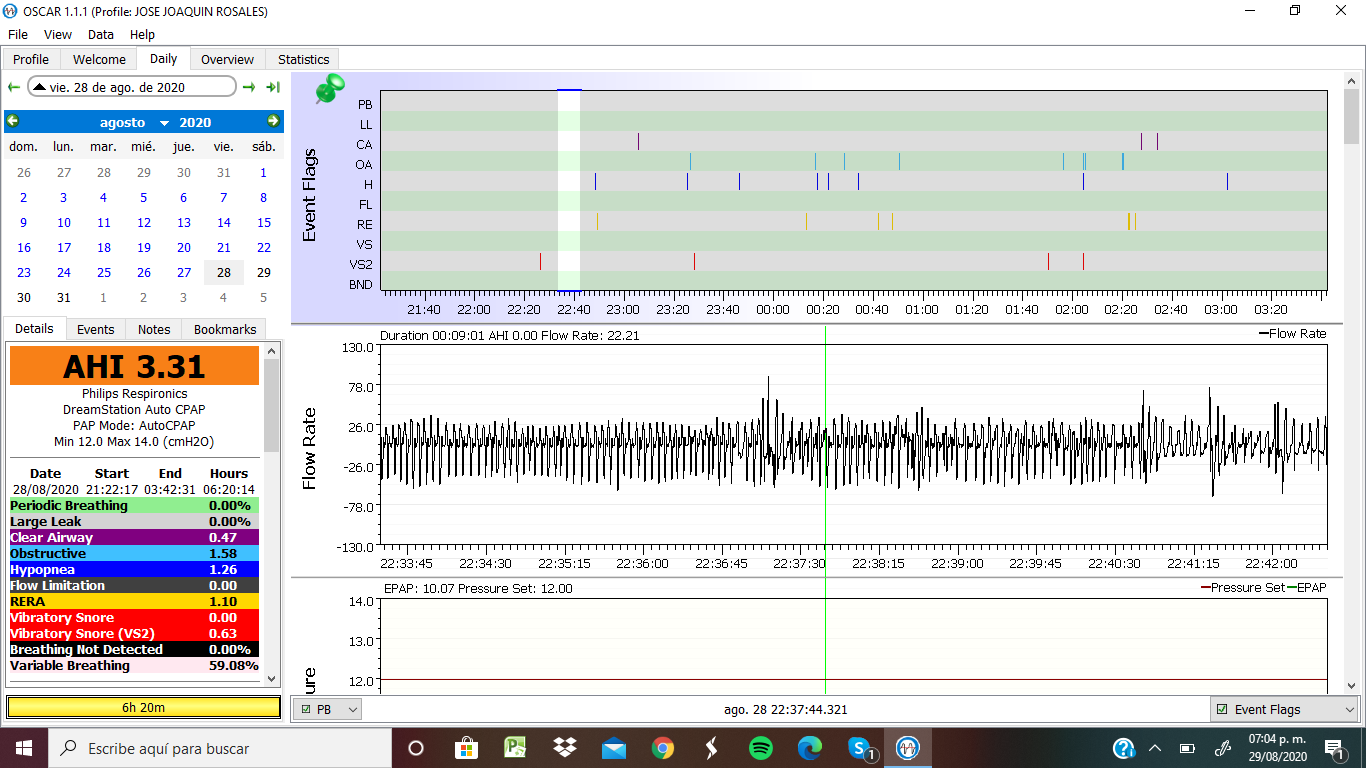The width and height of the screenshot is (1366, 768).
Task: Click the AHI 3.31 orange banner
Action: tap(134, 366)
